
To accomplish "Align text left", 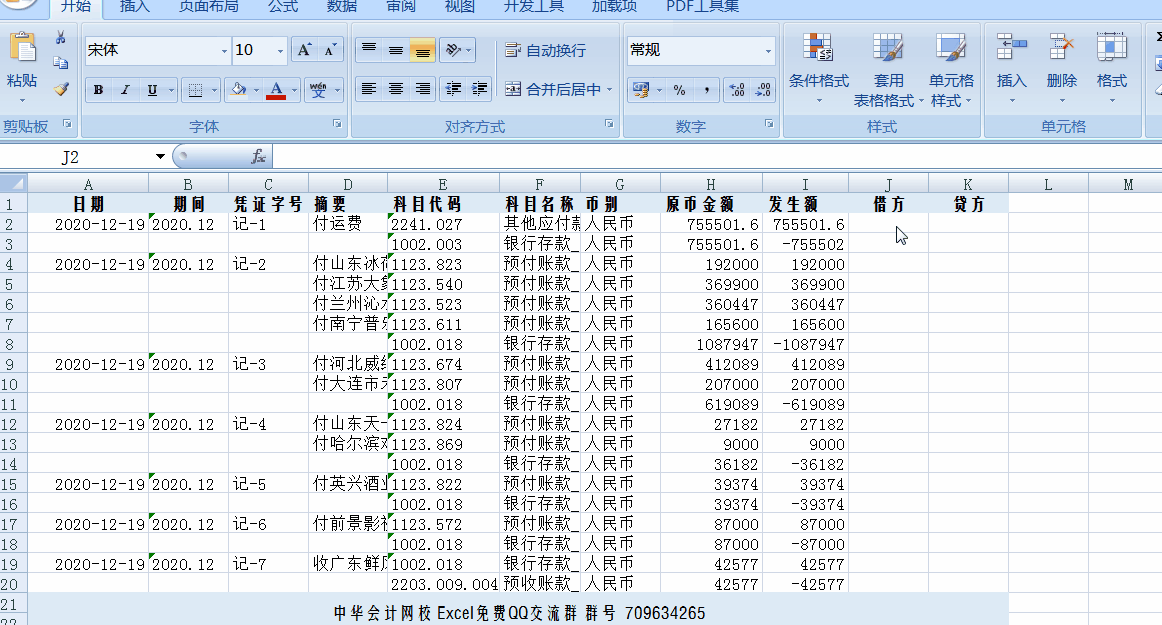I will click(x=368, y=90).
